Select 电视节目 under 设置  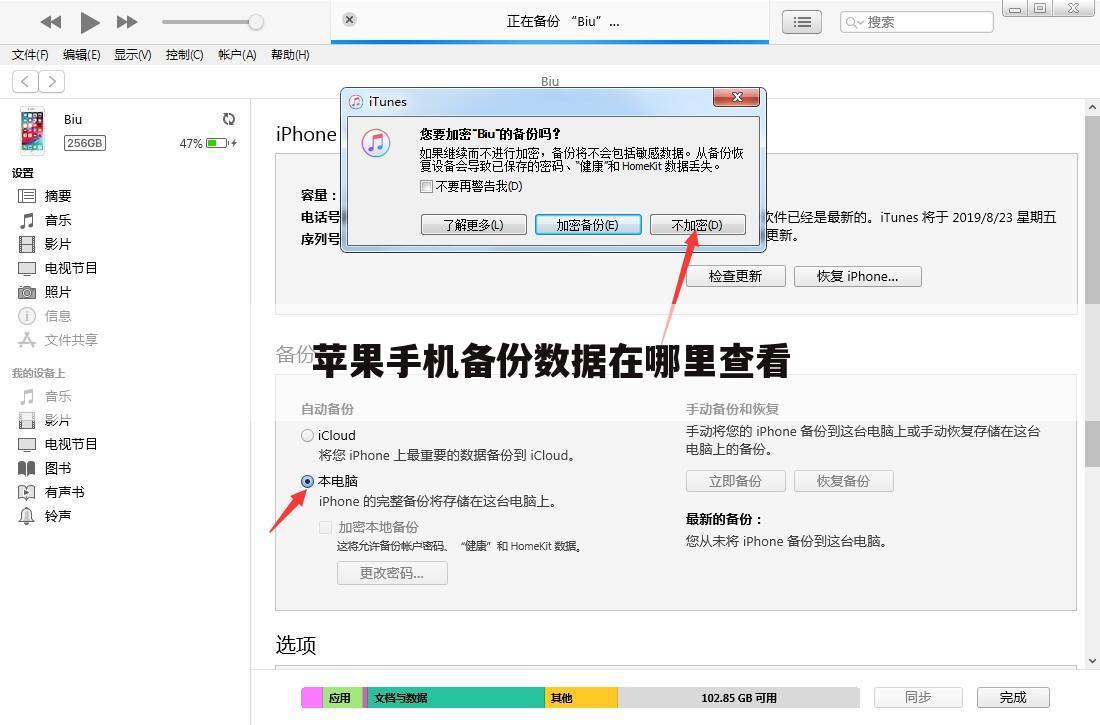70,267
